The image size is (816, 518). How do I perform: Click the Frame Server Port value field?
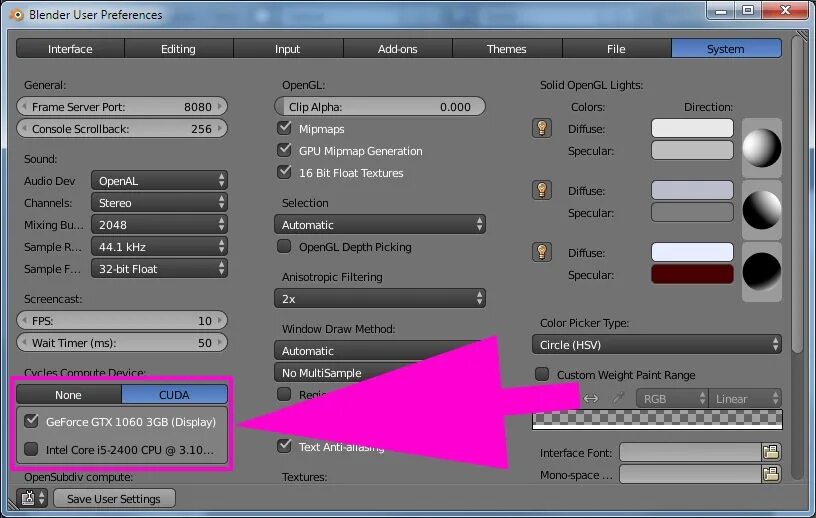pyautogui.click(x=122, y=106)
